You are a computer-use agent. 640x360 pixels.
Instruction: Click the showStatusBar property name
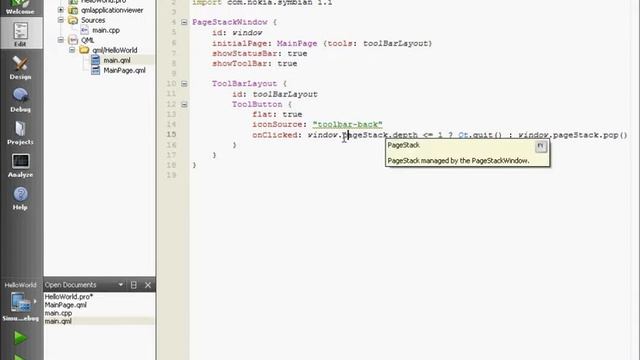pos(244,53)
